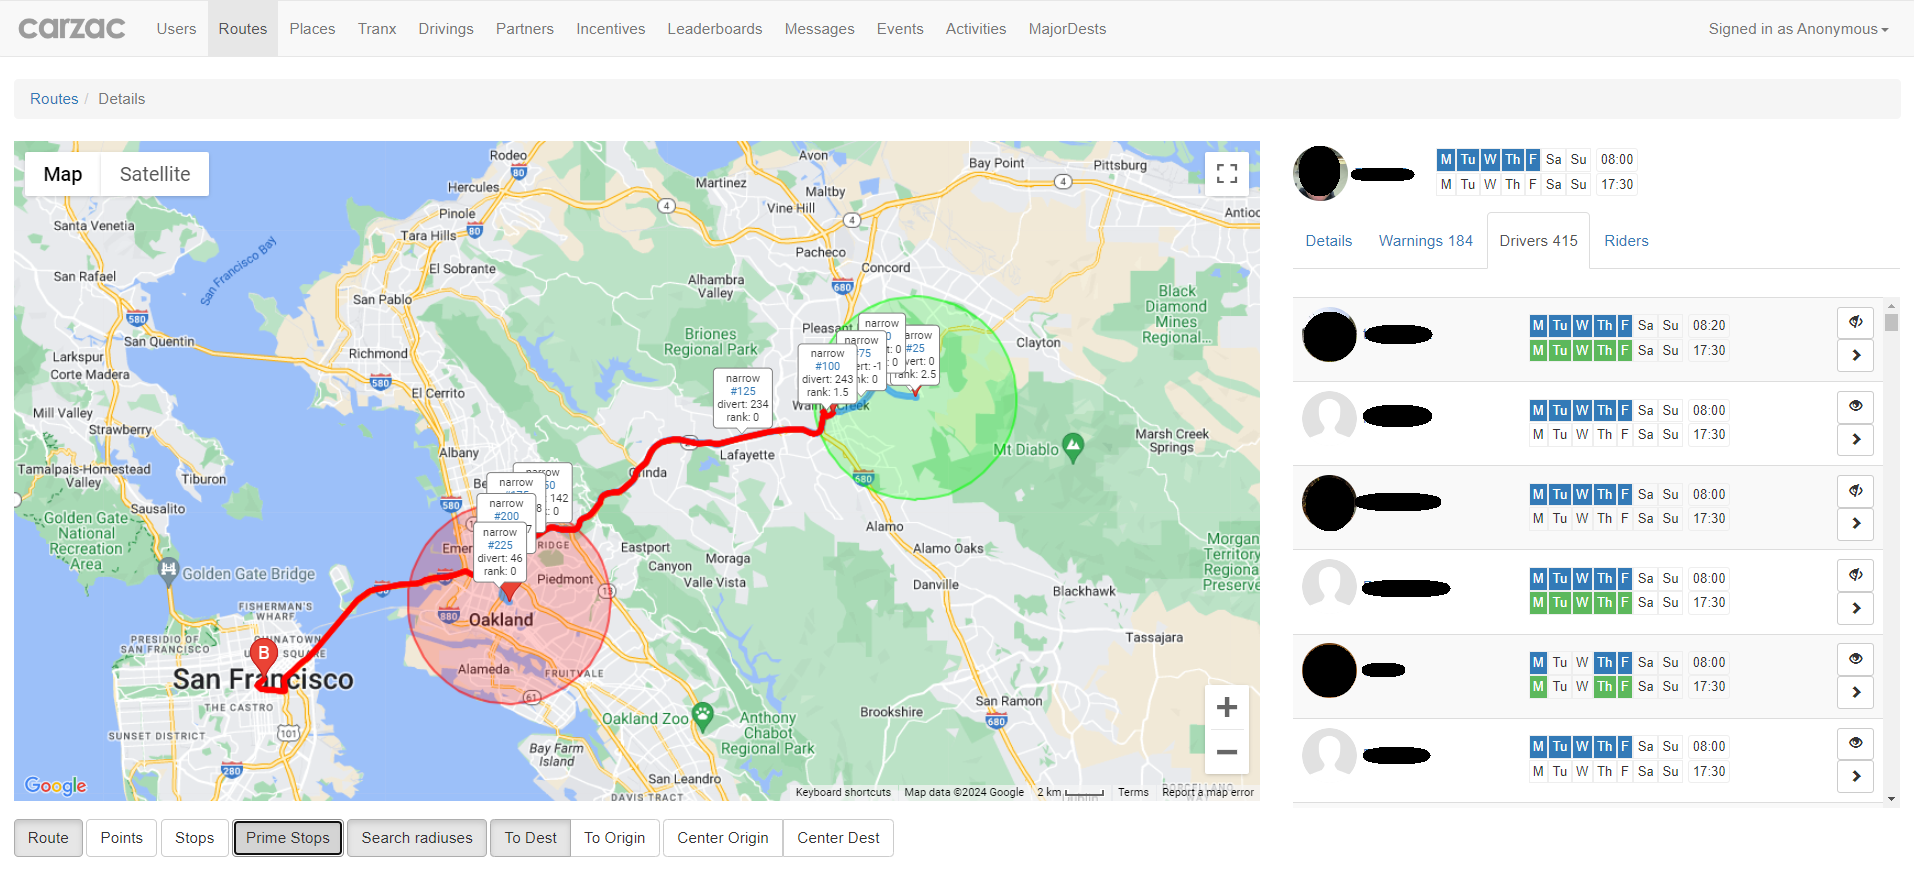The height and width of the screenshot is (873, 1914).
Task: Toggle fullscreen view of the map
Action: coord(1226,174)
